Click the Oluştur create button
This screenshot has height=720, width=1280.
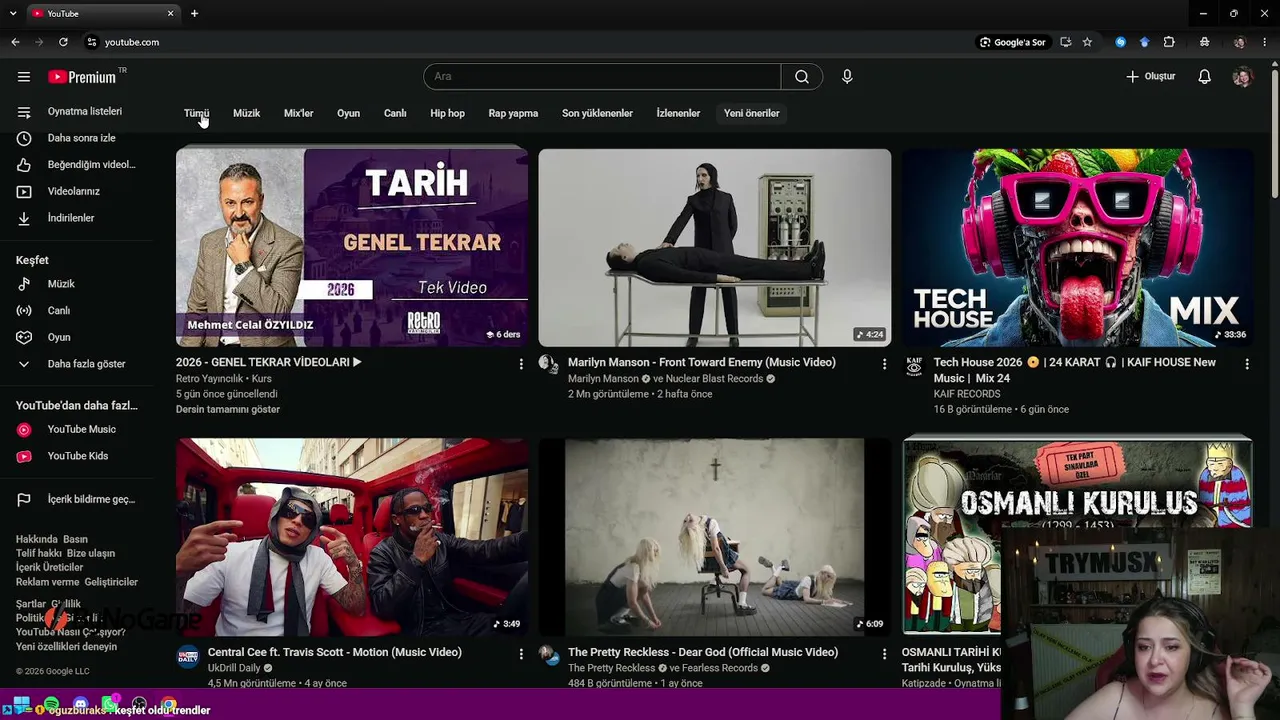1150,77
